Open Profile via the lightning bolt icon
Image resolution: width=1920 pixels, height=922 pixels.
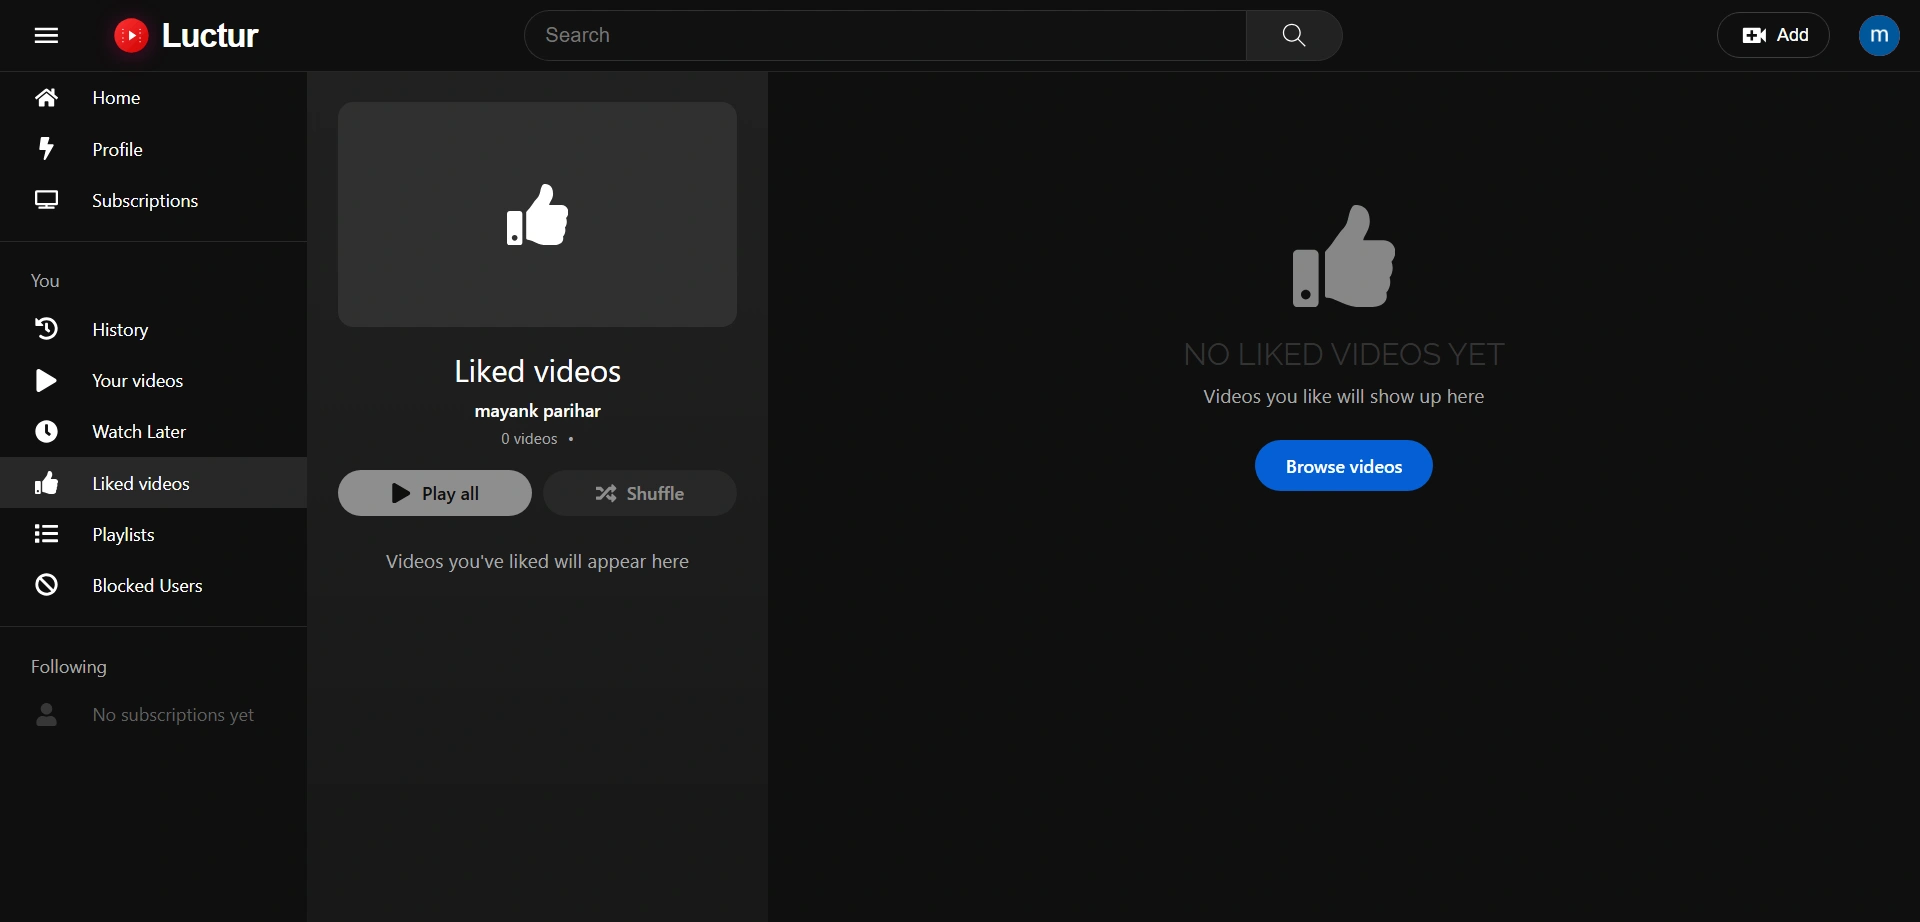pos(46,149)
